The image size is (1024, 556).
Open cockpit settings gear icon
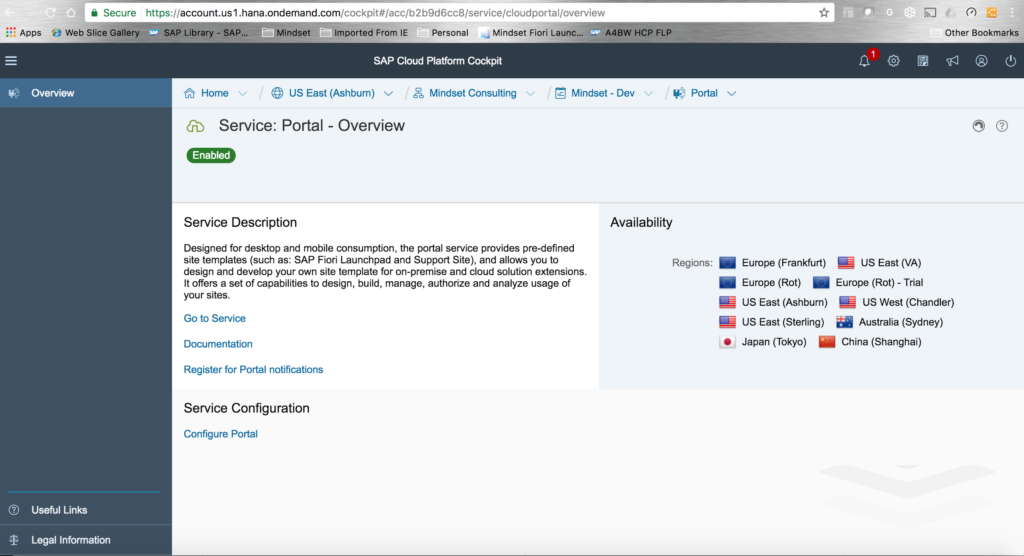[893, 61]
